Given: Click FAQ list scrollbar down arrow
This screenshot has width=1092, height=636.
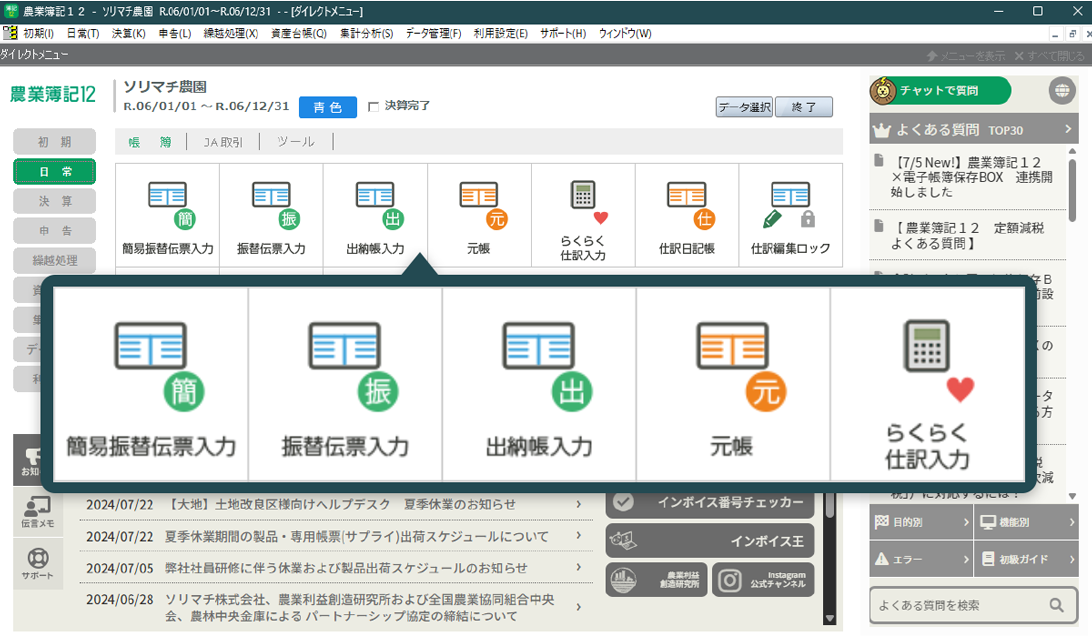Looking at the screenshot, I should 1072,496.
